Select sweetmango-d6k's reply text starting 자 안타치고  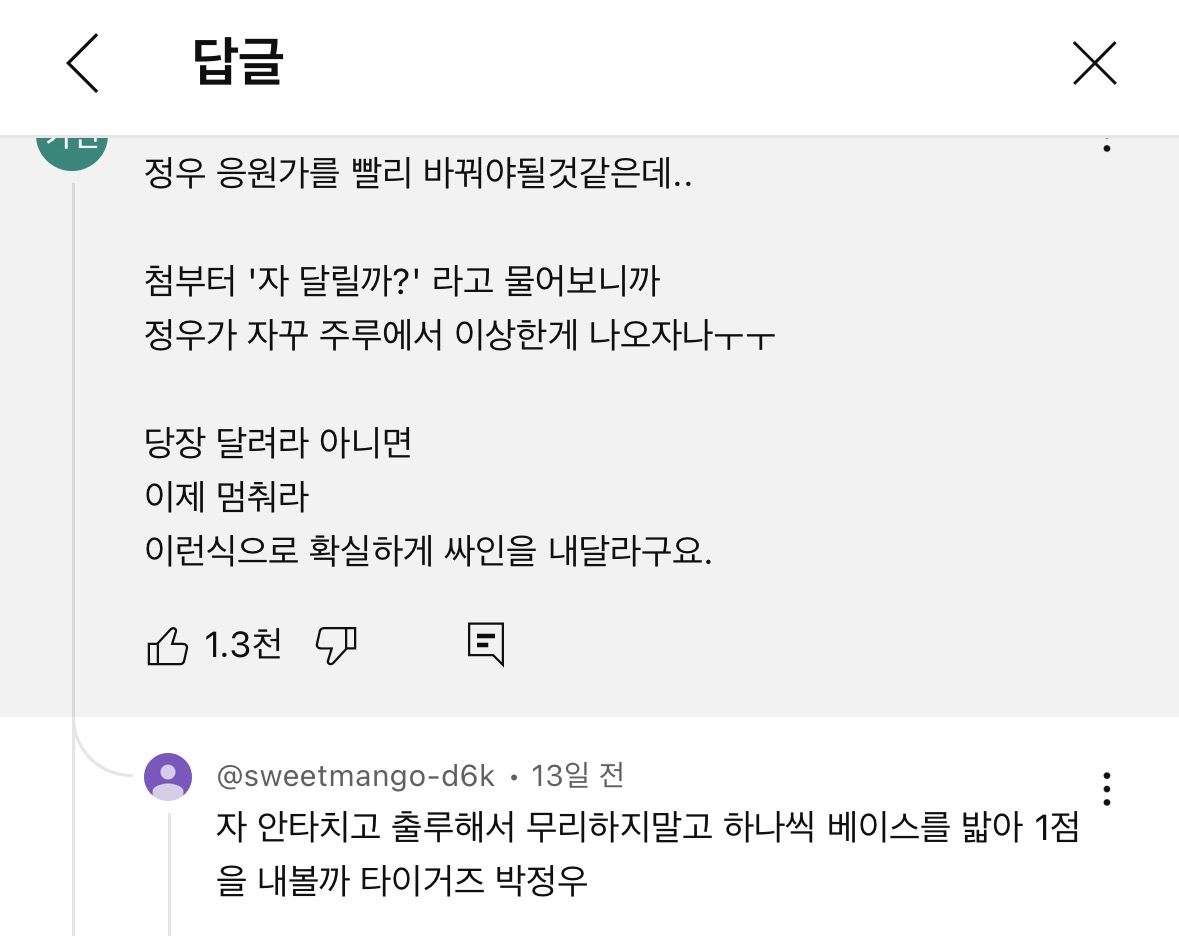647,853
